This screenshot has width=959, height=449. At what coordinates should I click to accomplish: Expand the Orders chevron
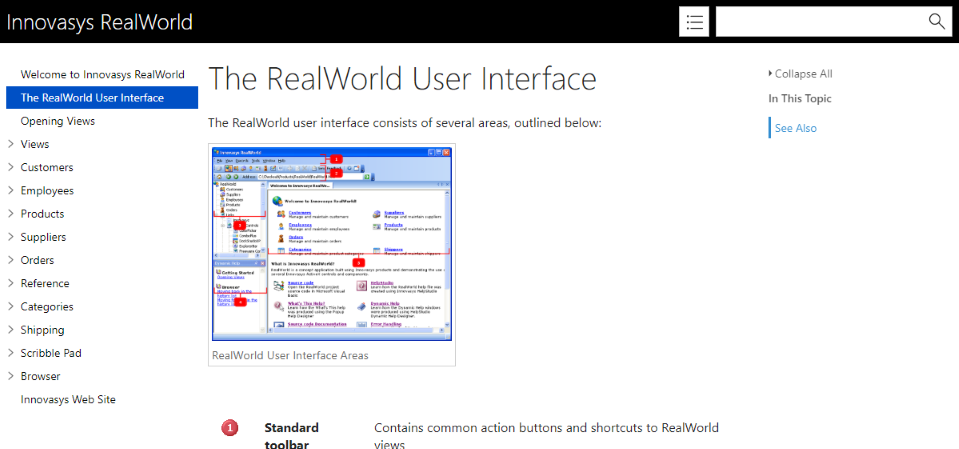11,261
